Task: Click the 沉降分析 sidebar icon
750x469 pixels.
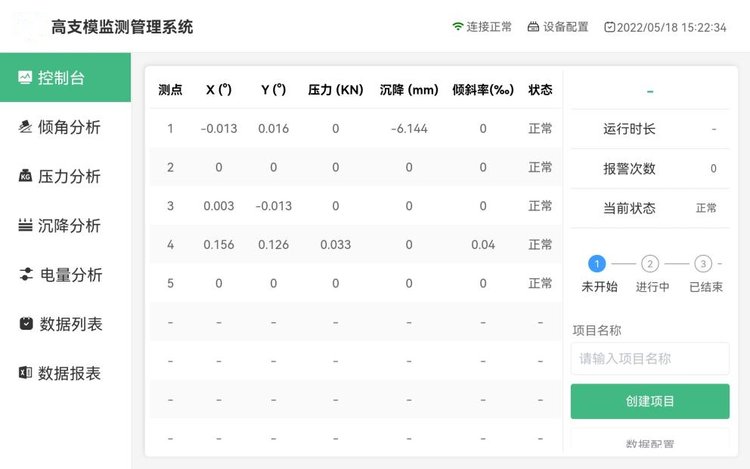Action: (x=25, y=225)
